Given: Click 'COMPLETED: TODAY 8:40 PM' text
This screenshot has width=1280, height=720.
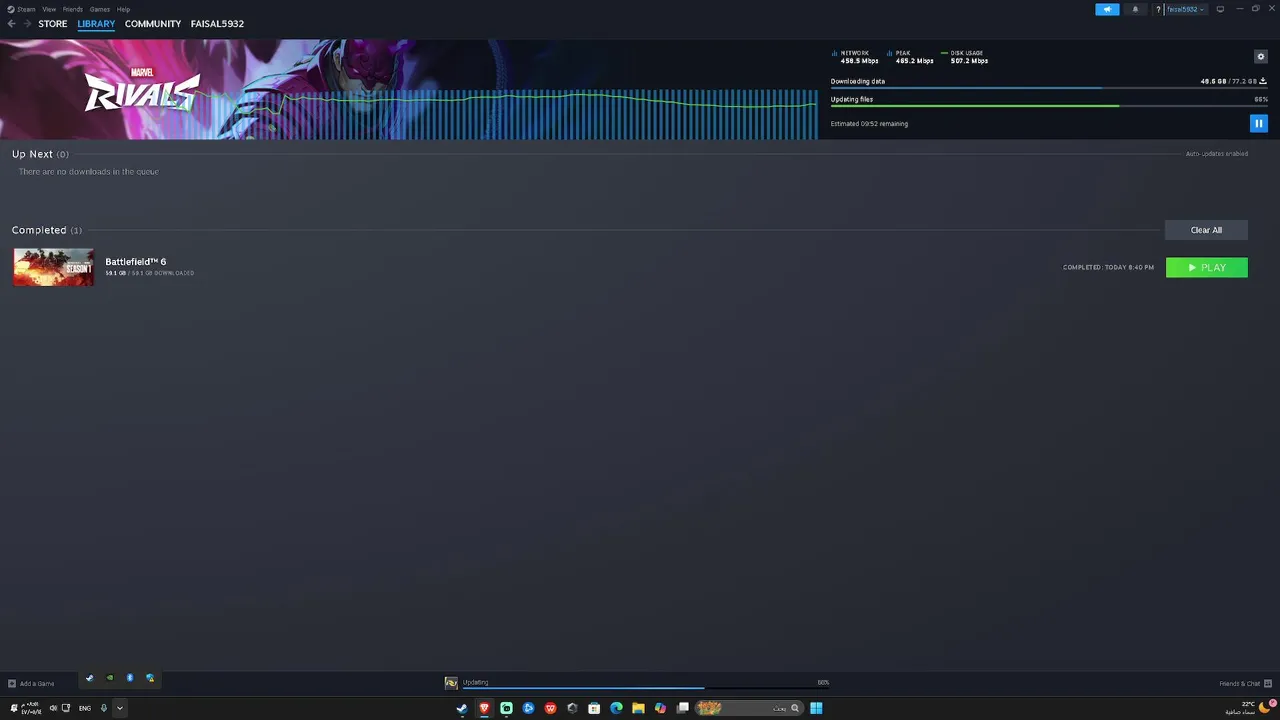Looking at the screenshot, I should click(x=1108, y=267).
